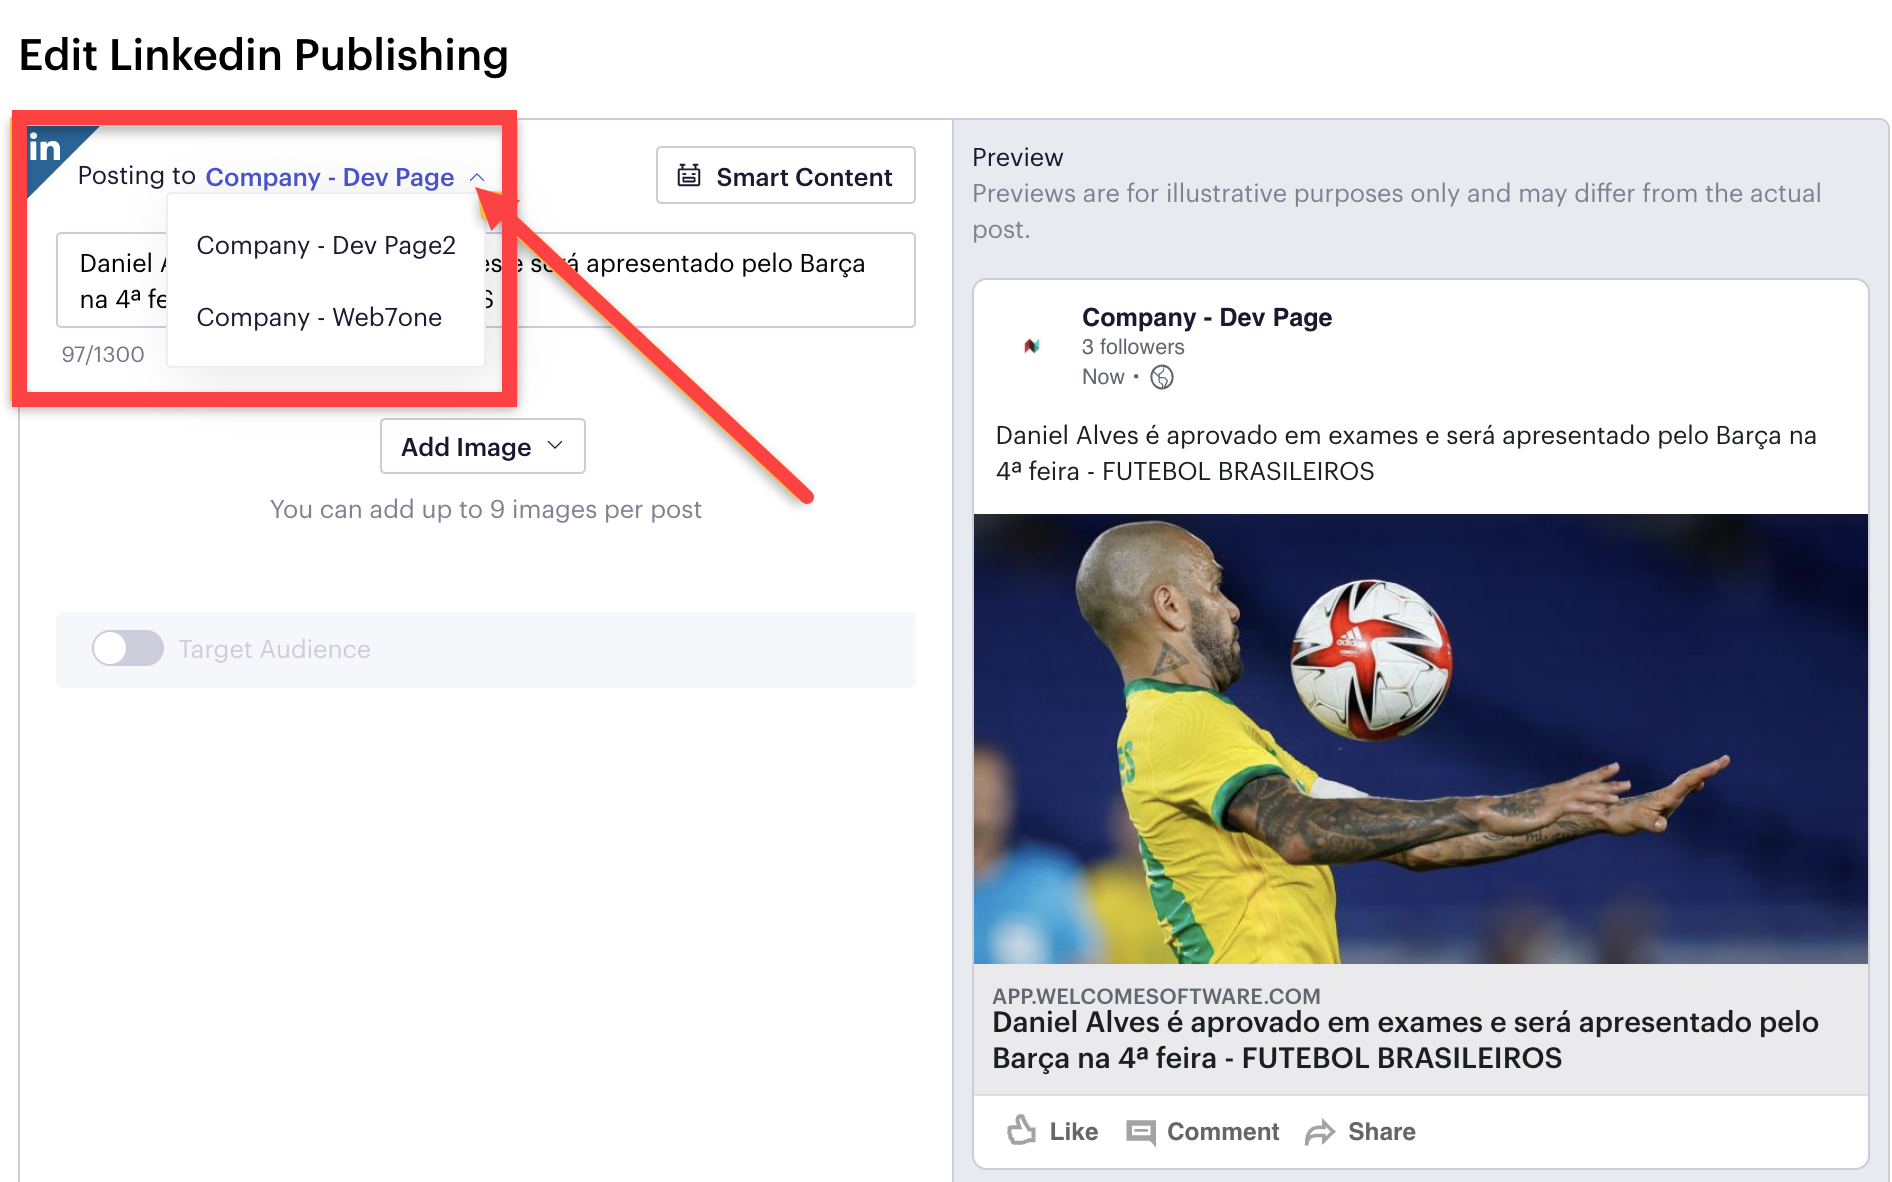1892x1182 pixels.
Task: Click the Share arrow icon
Action: click(1320, 1132)
